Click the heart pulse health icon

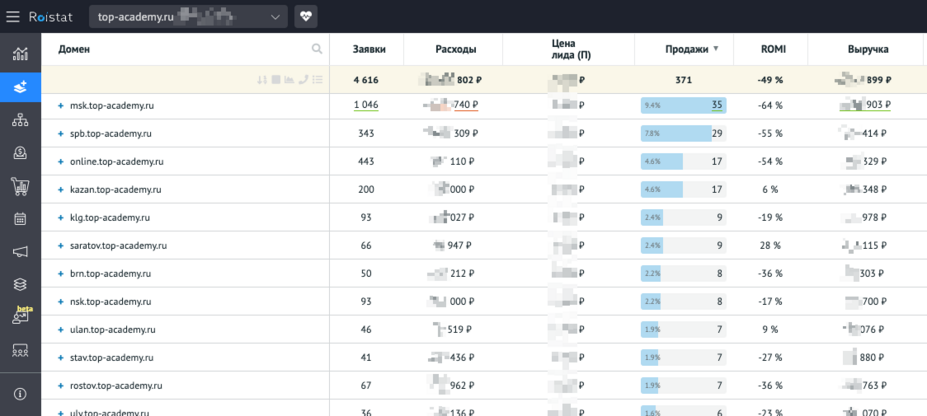(x=305, y=17)
